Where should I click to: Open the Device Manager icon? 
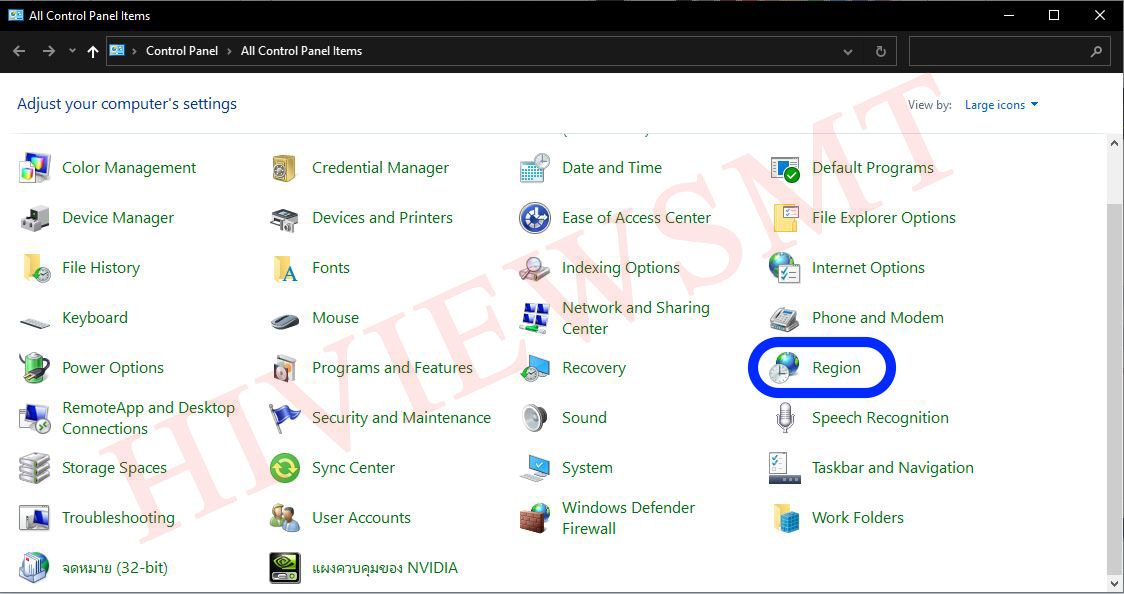[x=35, y=218]
